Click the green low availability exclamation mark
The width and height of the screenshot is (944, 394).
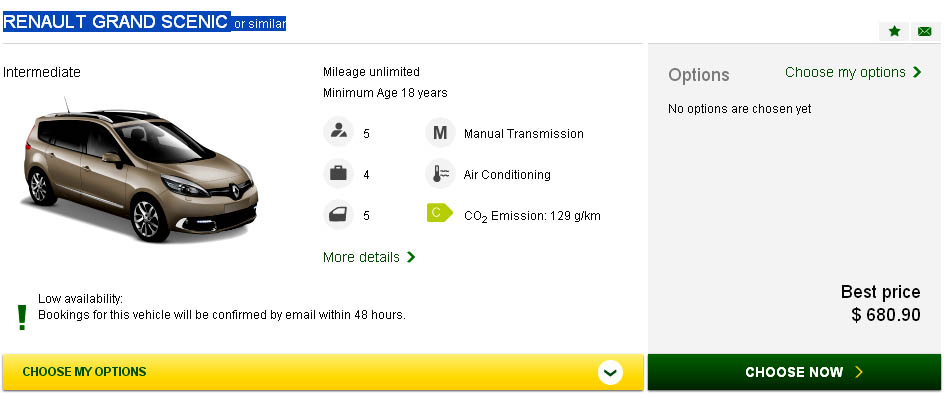click(x=22, y=317)
